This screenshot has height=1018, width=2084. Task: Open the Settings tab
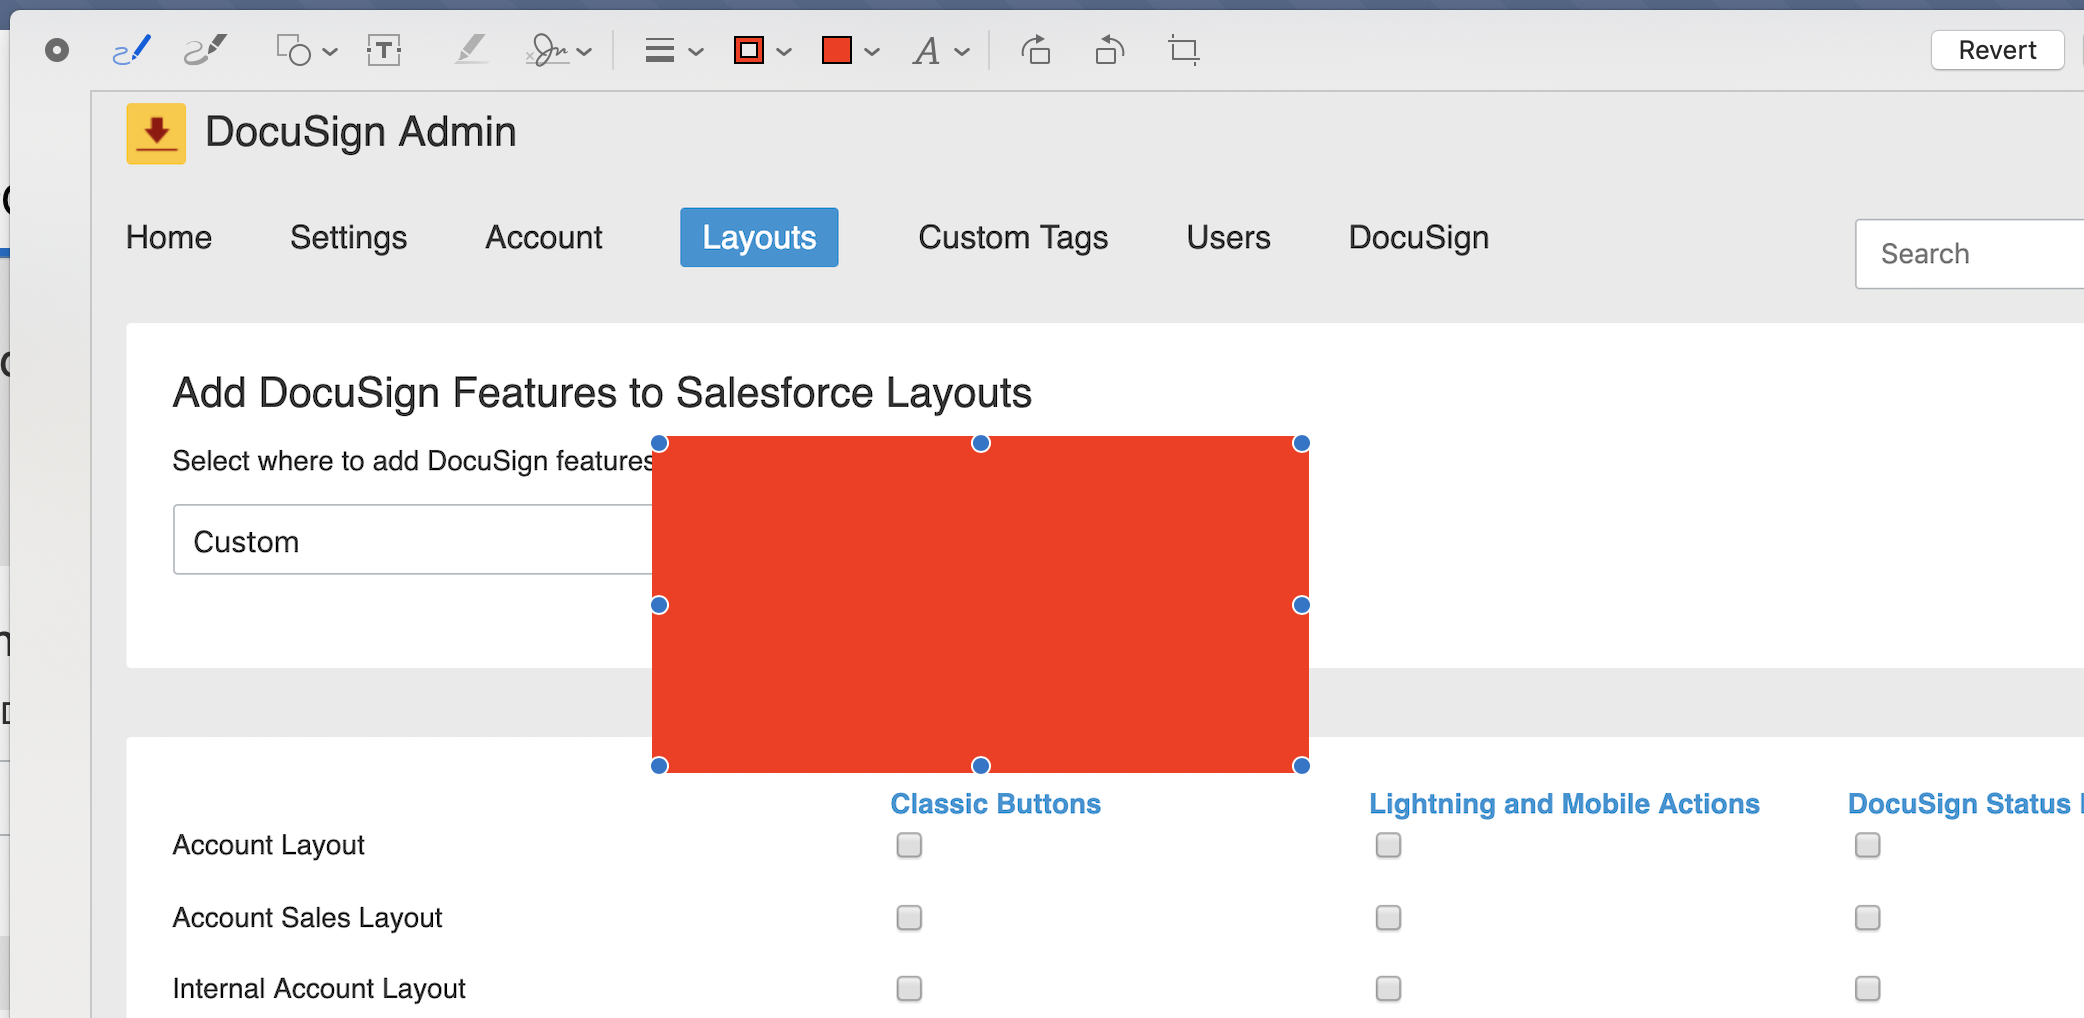pyautogui.click(x=349, y=238)
